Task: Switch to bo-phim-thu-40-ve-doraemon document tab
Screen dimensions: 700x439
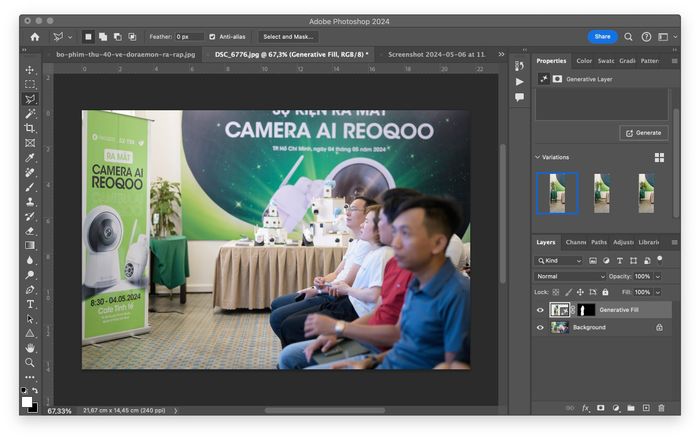Action: point(125,54)
